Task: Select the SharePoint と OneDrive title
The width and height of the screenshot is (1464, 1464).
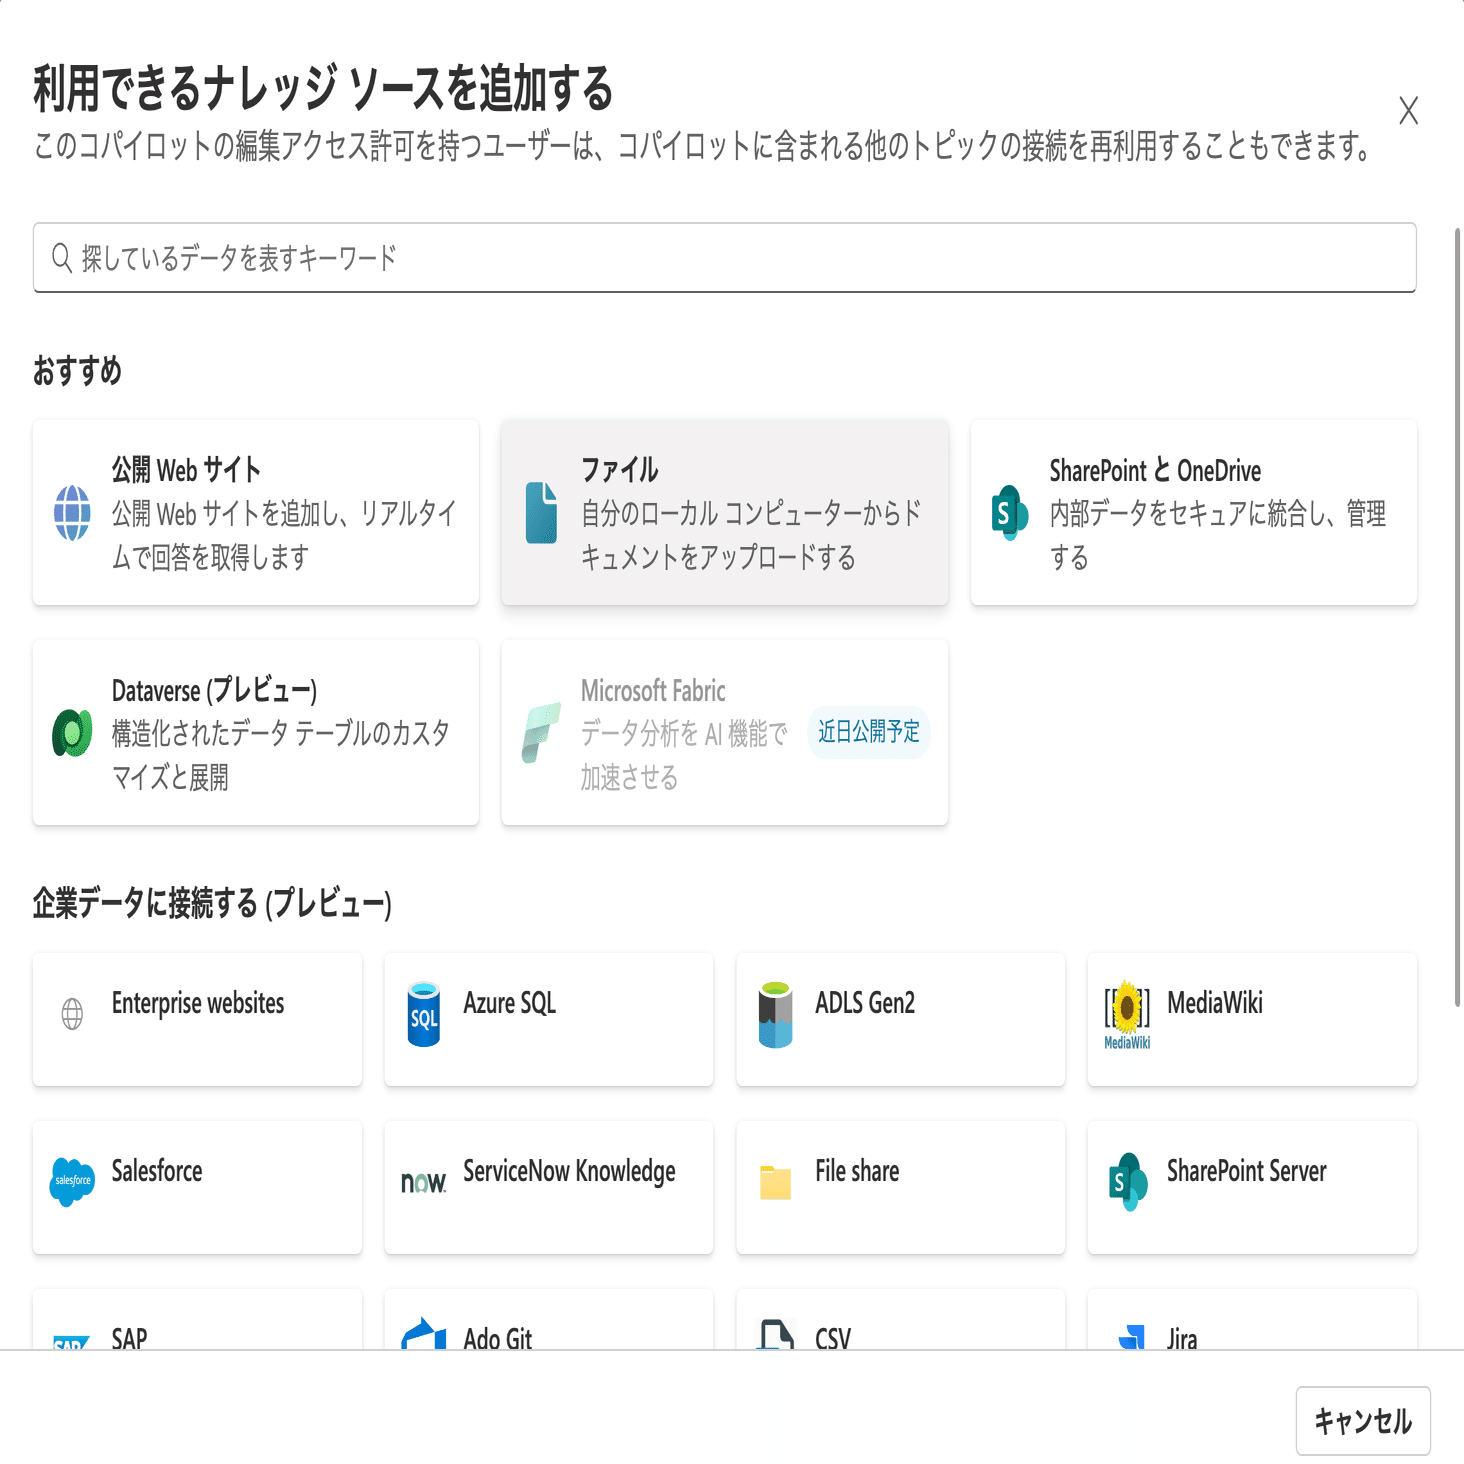Action: coord(1155,470)
